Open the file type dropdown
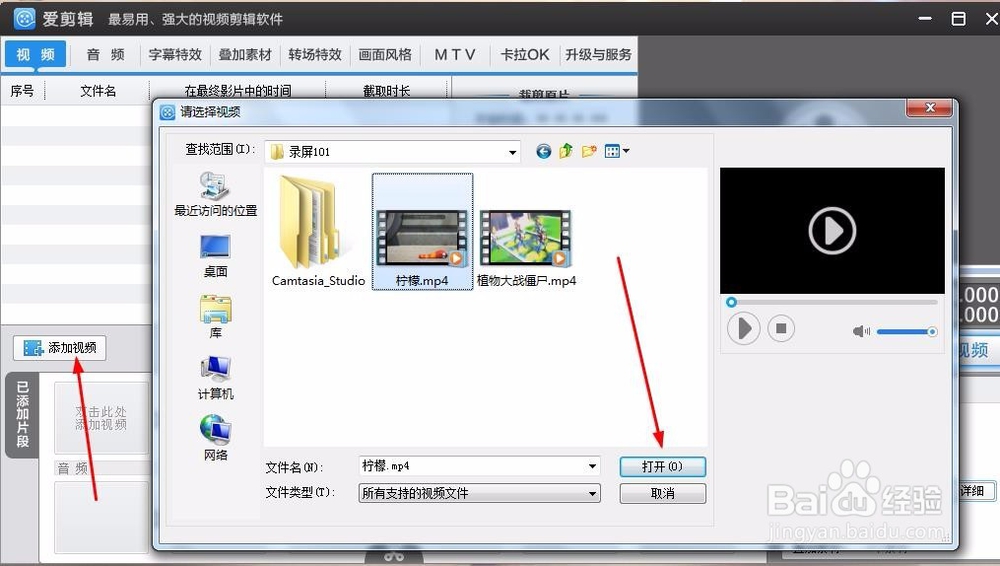This screenshot has height=566, width=1000. click(x=480, y=493)
